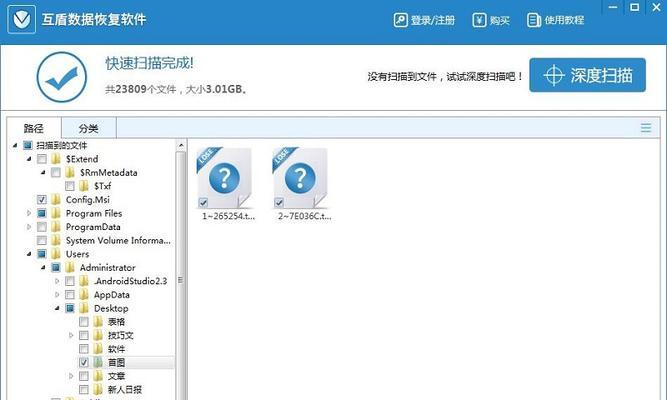The height and width of the screenshot is (400, 667).
Task: Uncheck the Config.Msi checkbox
Action: pyautogui.click(x=42, y=200)
